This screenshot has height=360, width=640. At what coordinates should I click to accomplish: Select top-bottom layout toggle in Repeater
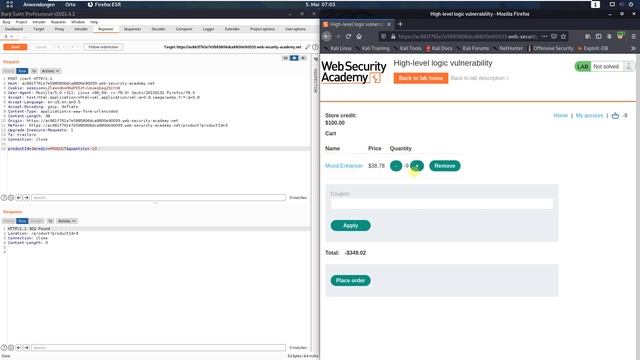pos(294,58)
